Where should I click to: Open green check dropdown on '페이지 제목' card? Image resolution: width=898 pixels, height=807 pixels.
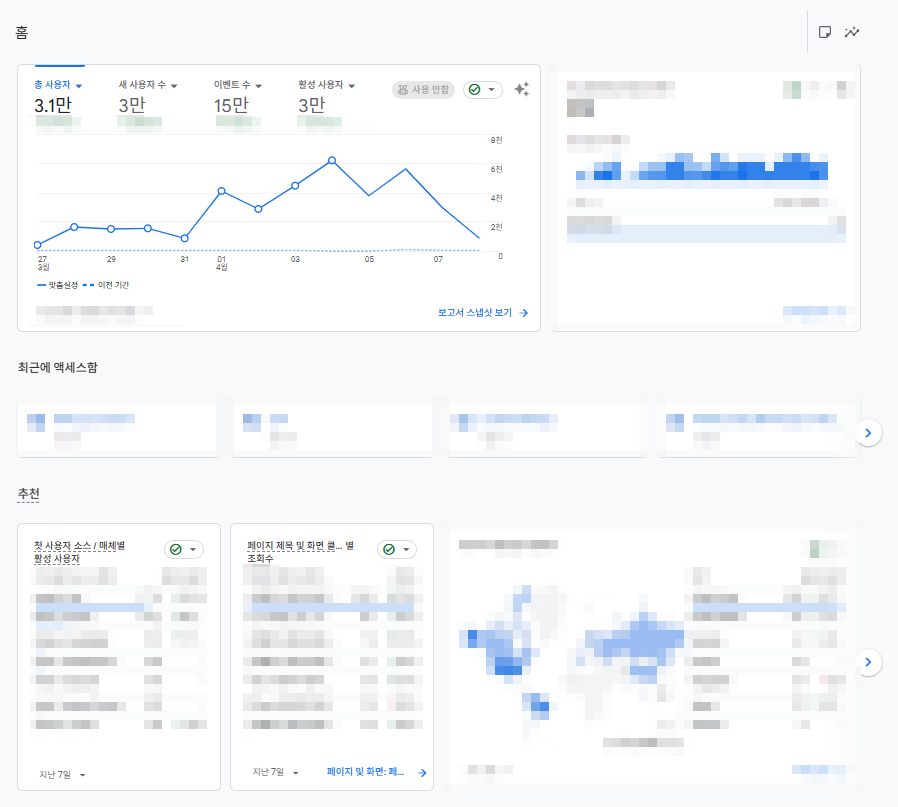[397, 550]
